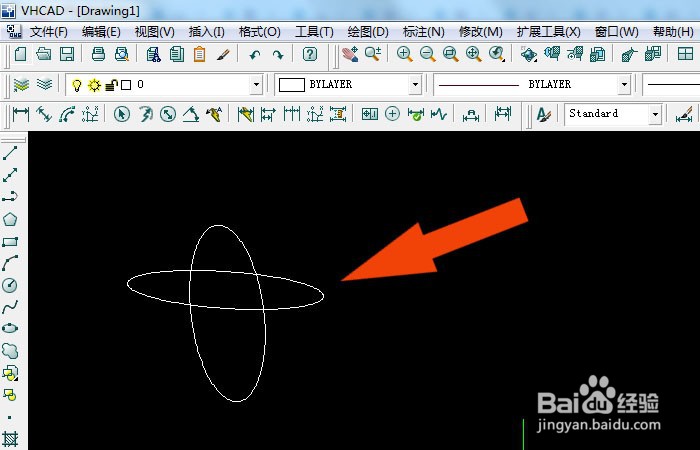This screenshot has height=450, width=700.
Task: Select the Revision Cloud tool
Action: click(10, 350)
